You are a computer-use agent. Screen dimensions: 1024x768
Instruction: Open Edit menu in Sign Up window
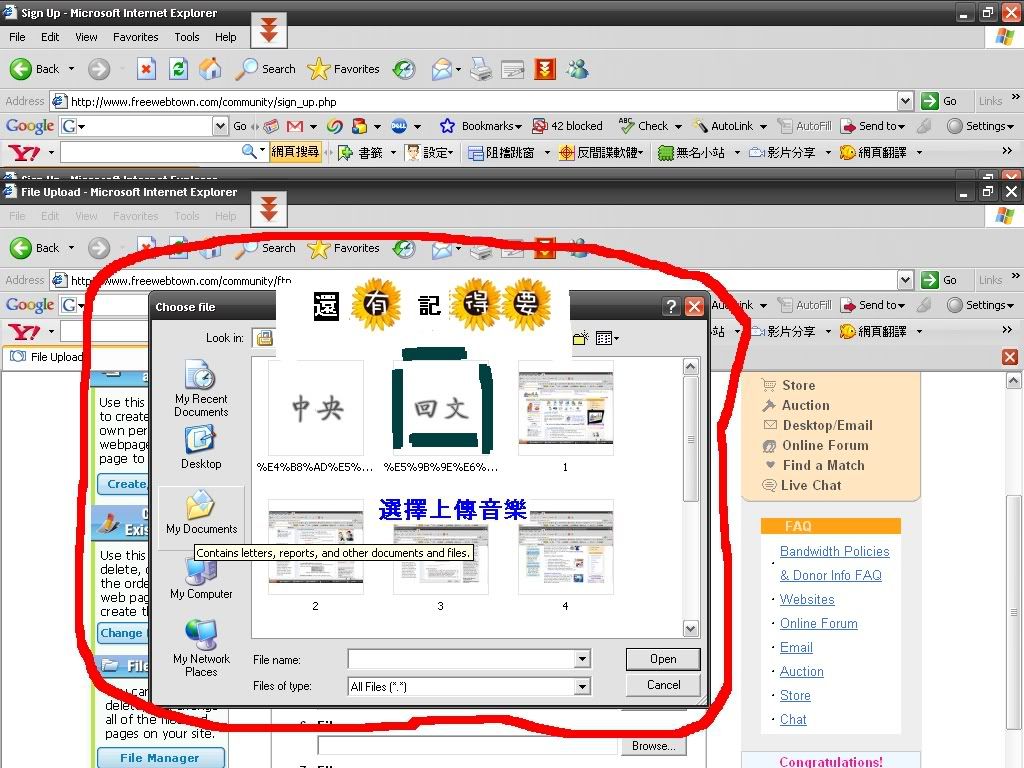(50, 37)
